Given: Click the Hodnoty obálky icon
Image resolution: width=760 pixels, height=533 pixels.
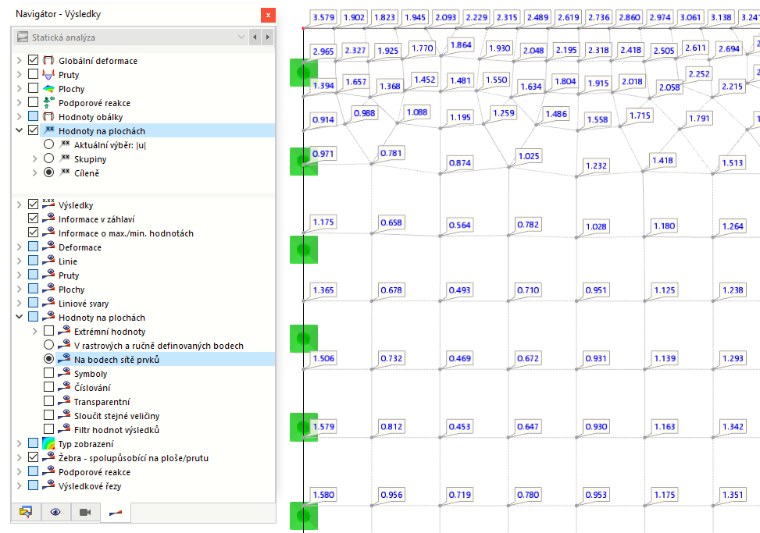Looking at the screenshot, I should (48, 117).
